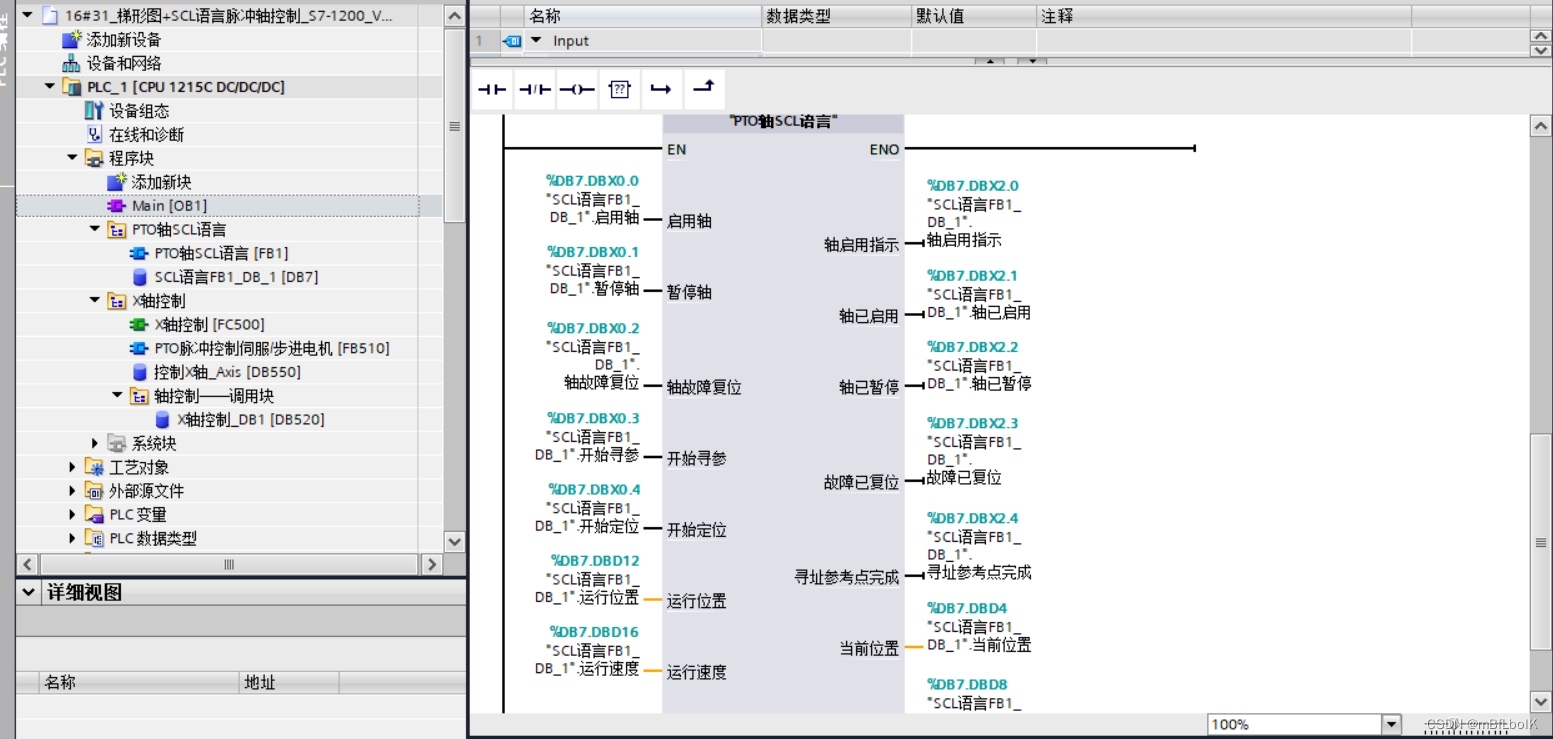Select the open branch ladder icon
Viewport: 1553px width, 739px height.
(x=662, y=89)
